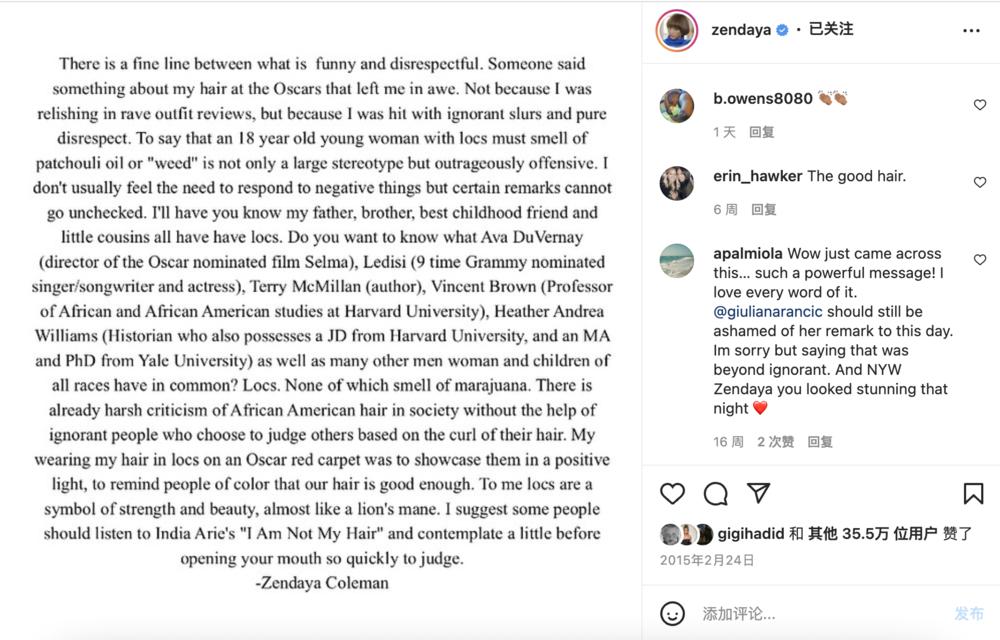Like erin_hawker's comment
The image size is (1000, 640).
click(x=979, y=183)
